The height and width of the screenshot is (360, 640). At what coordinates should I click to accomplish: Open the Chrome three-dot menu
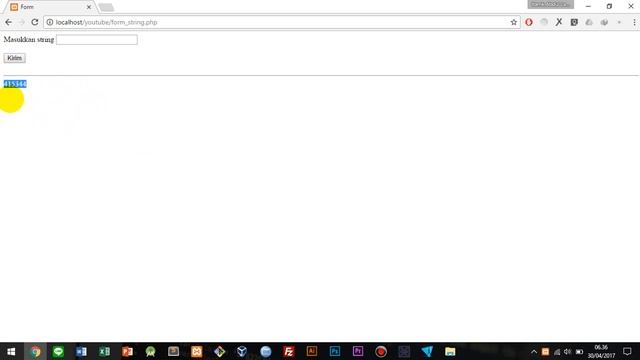634,22
